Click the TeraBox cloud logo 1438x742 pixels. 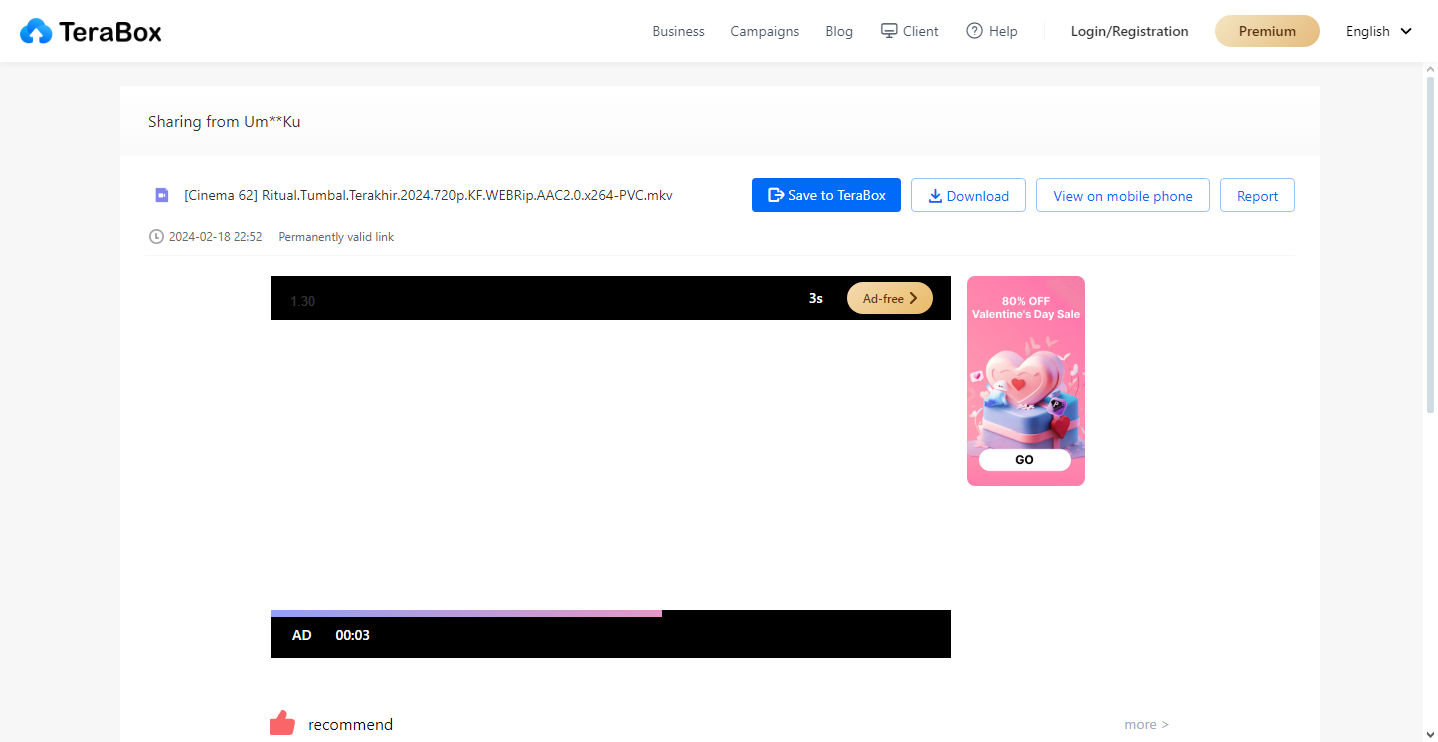[36, 30]
